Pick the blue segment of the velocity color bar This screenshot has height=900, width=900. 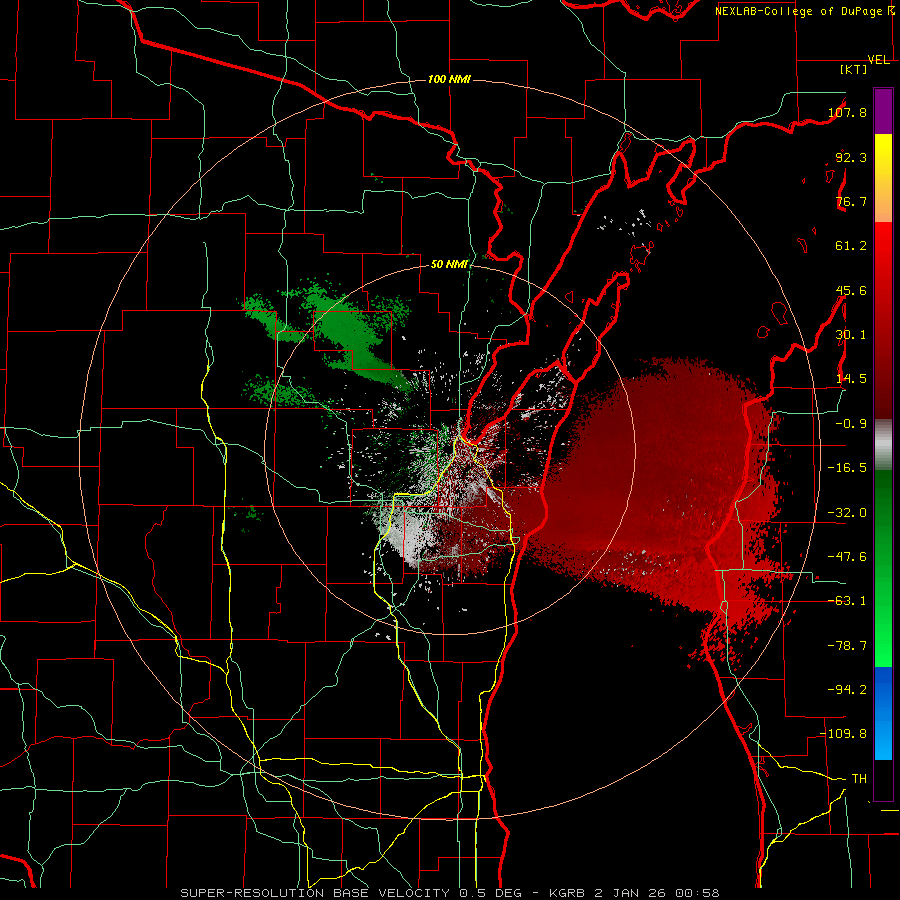coord(883,713)
